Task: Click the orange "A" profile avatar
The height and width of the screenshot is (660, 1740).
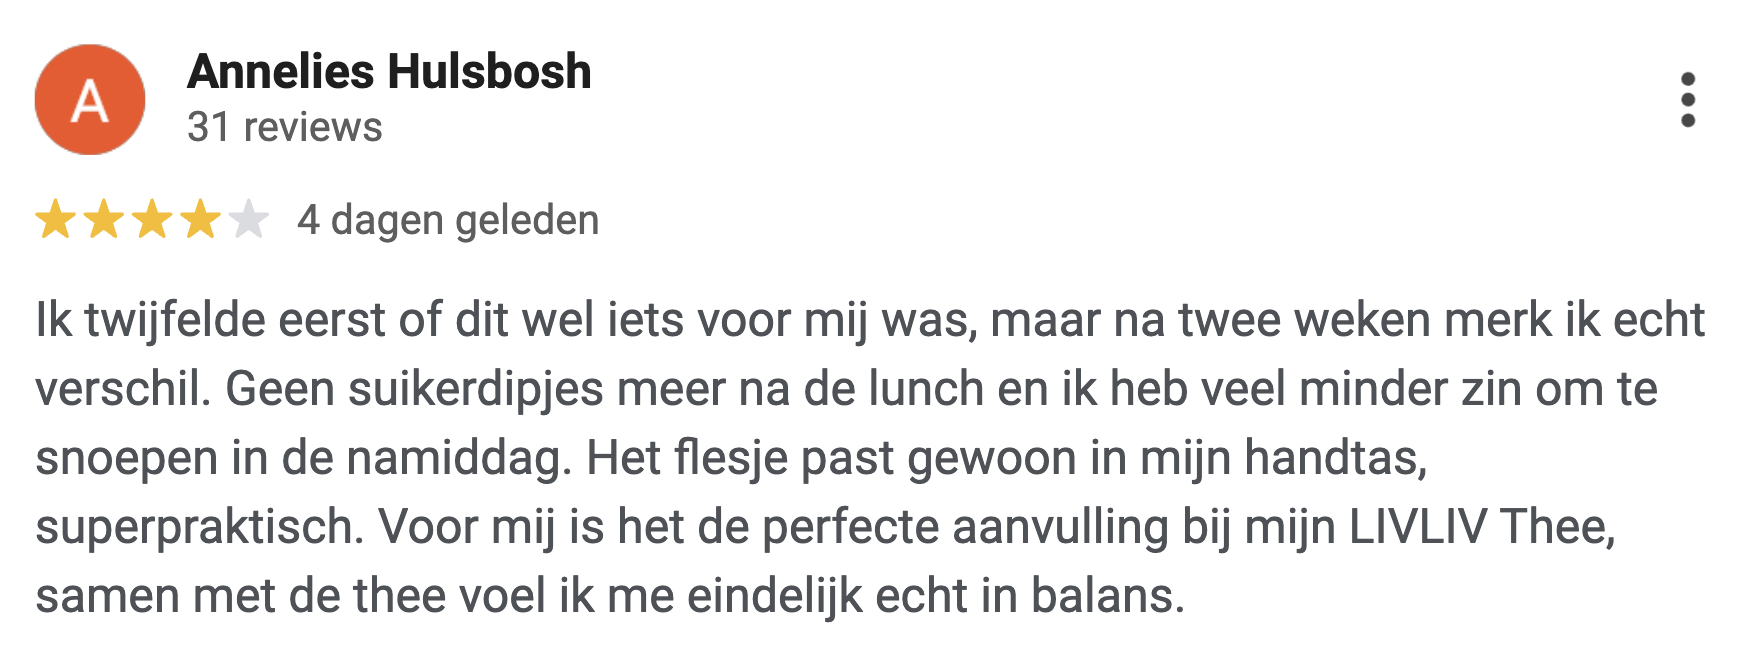Action: pos(90,100)
